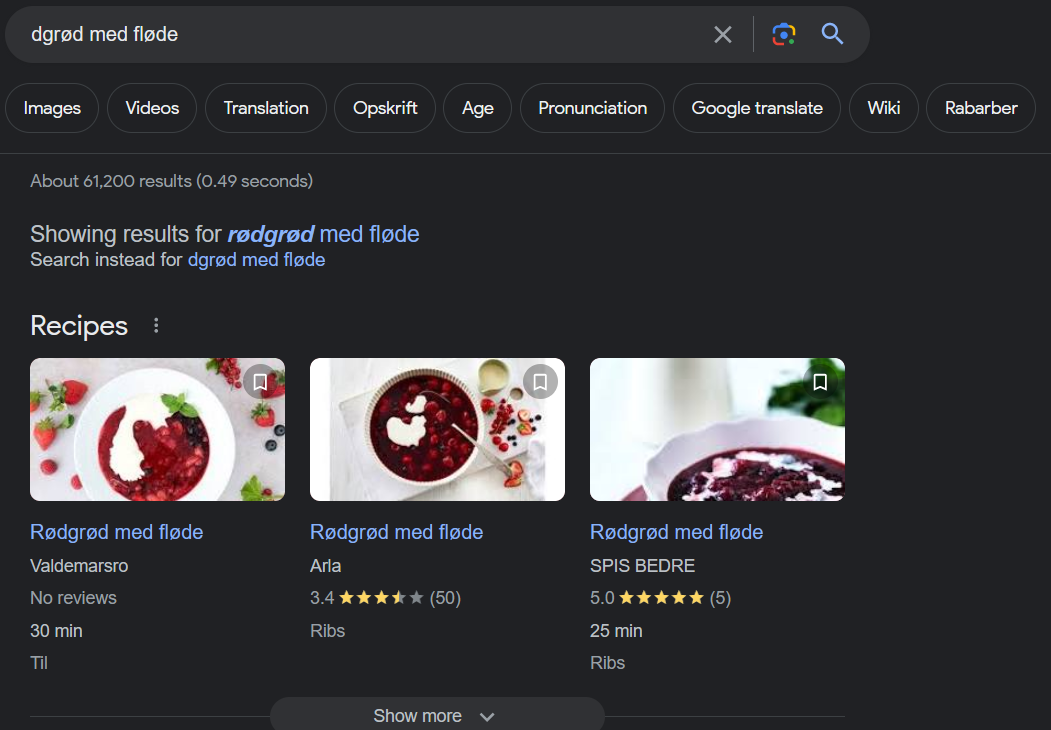Choose the Pronunciation filter chip
The height and width of the screenshot is (730, 1051).
pos(593,108)
